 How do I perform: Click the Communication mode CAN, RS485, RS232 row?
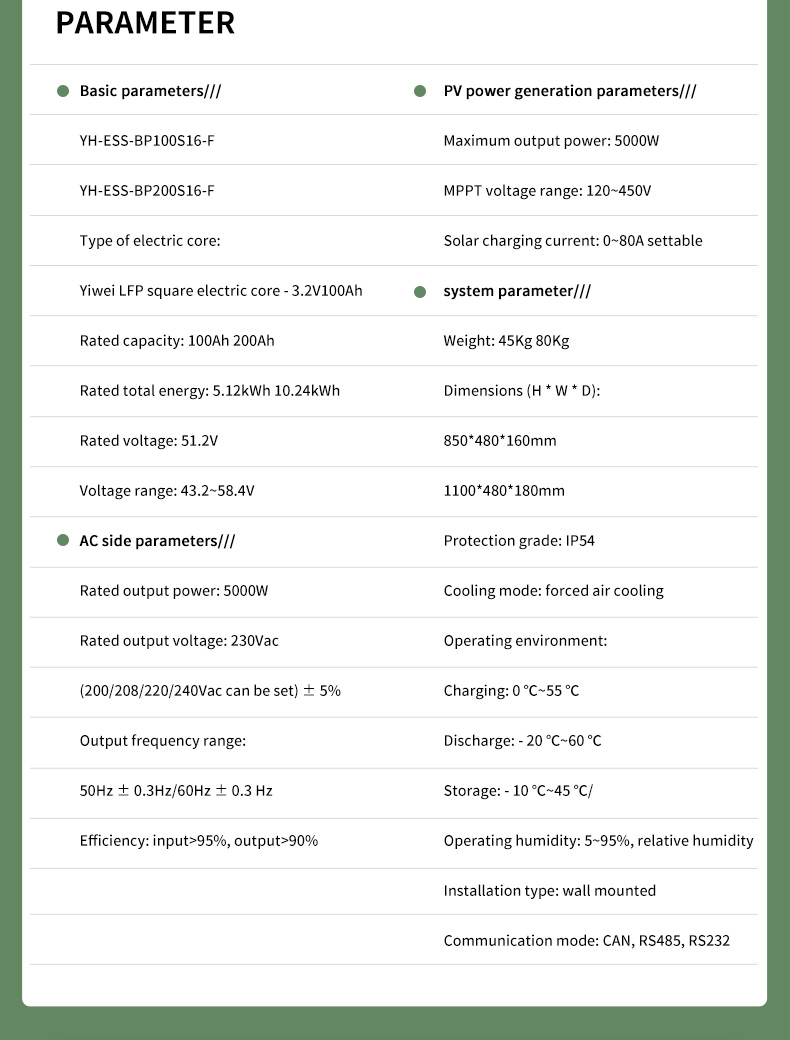586,941
